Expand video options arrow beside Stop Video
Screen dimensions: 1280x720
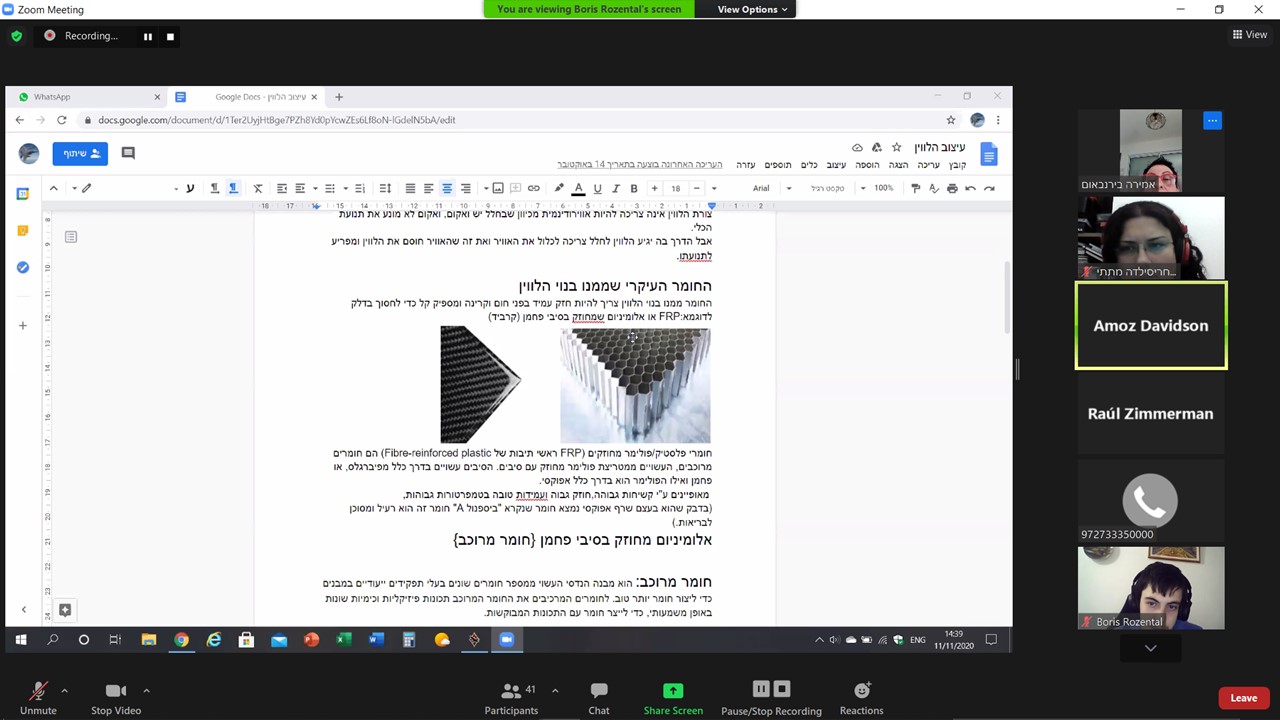[146, 690]
